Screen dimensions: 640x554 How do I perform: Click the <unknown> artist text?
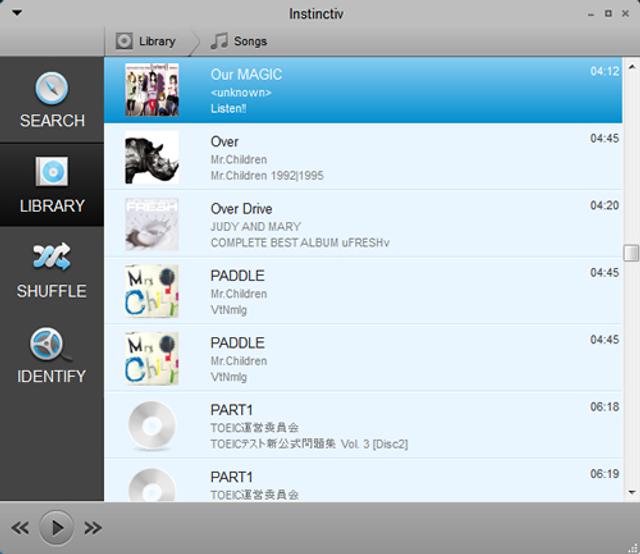tap(241, 93)
